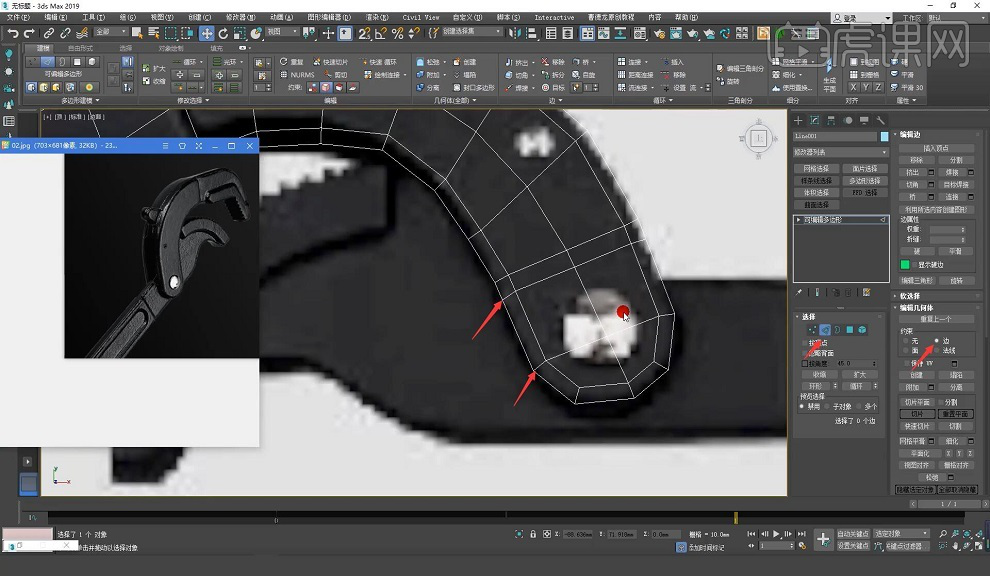990x576 pixels.
Task: Click the Redo arrow in main toolbar
Action: point(29,33)
